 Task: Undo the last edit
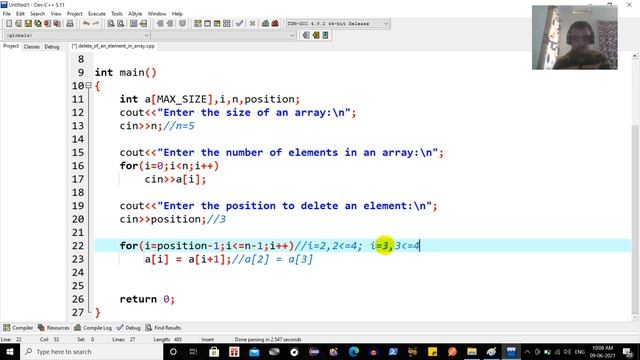[86, 24]
